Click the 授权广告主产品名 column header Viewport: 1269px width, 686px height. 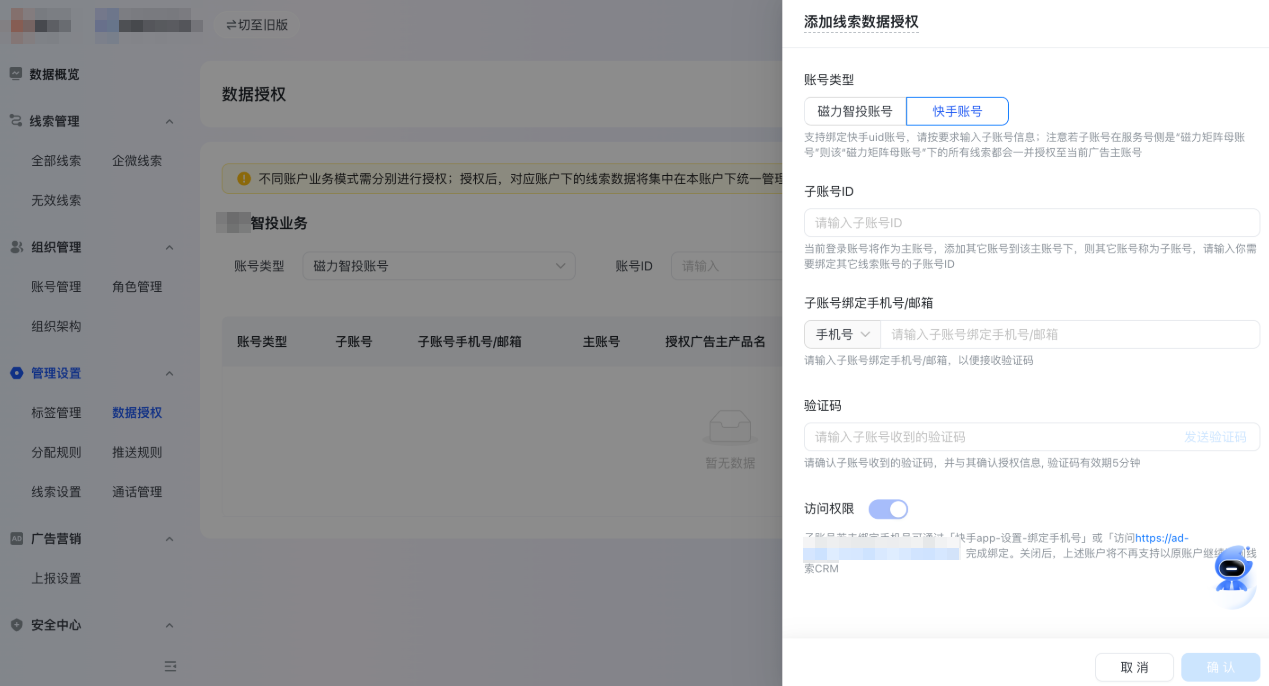tap(715, 342)
